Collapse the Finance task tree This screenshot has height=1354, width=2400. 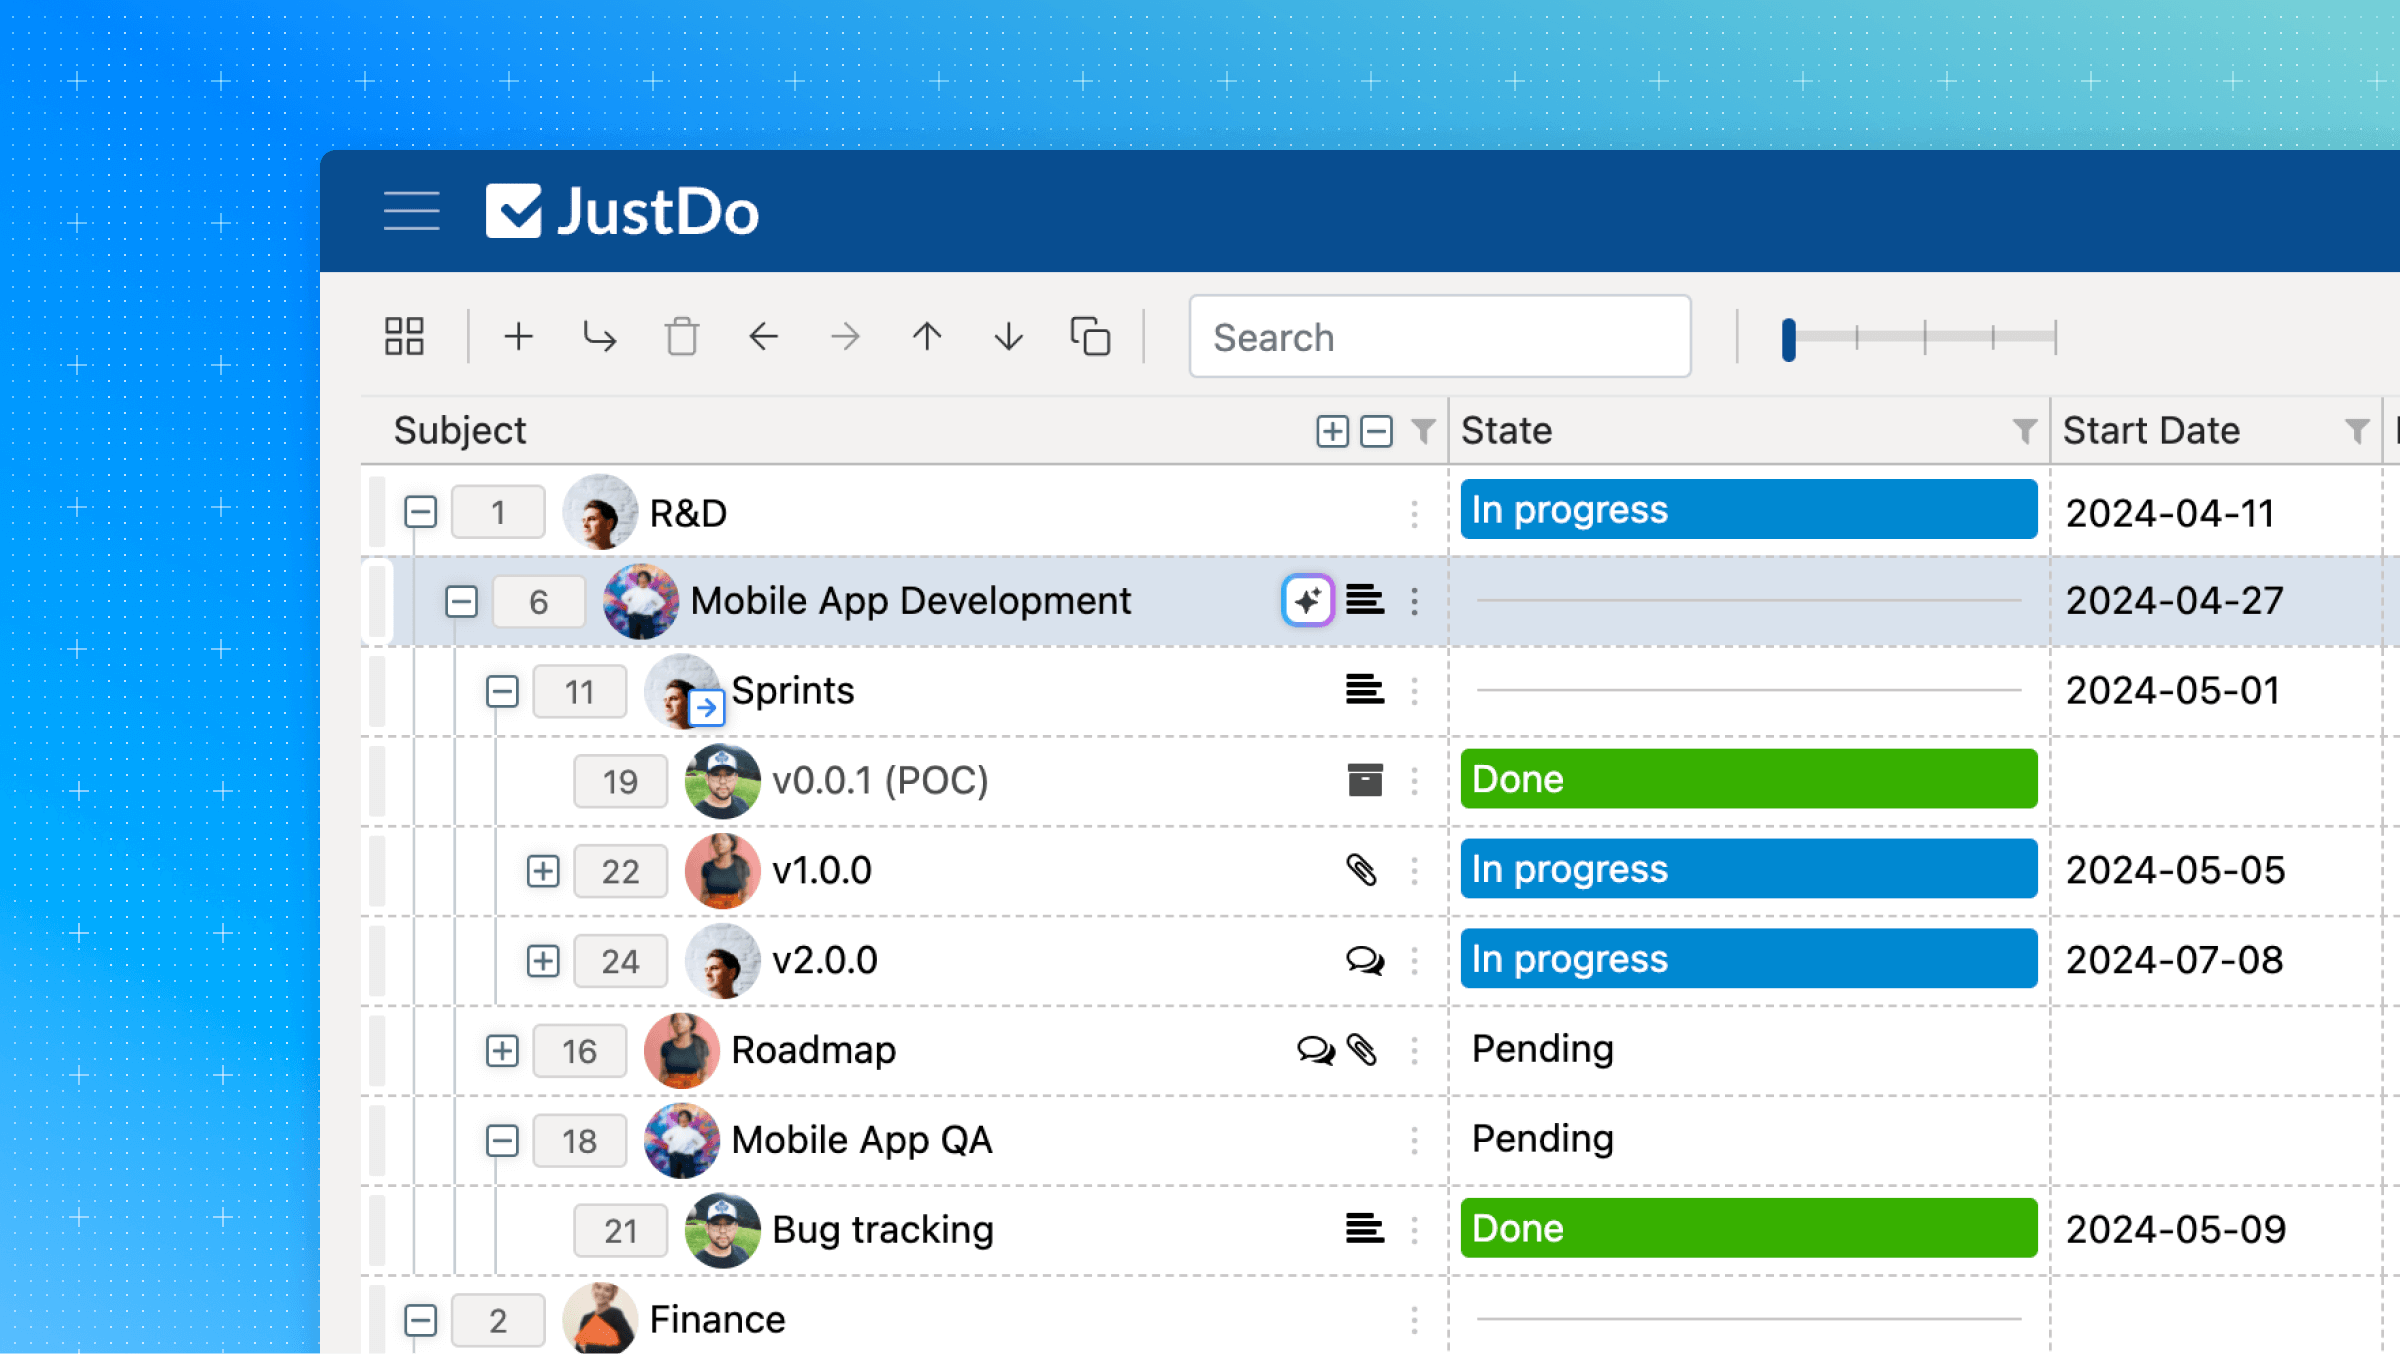click(421, 1320)
